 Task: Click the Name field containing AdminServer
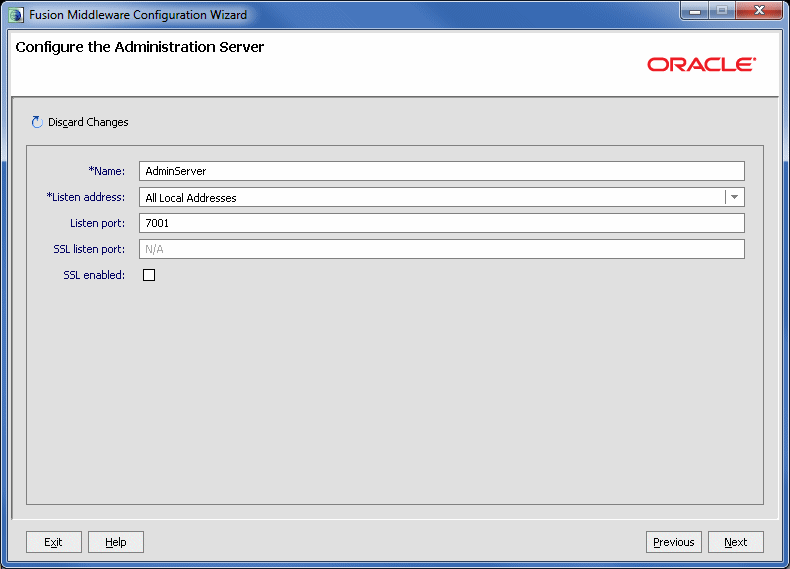441,171
